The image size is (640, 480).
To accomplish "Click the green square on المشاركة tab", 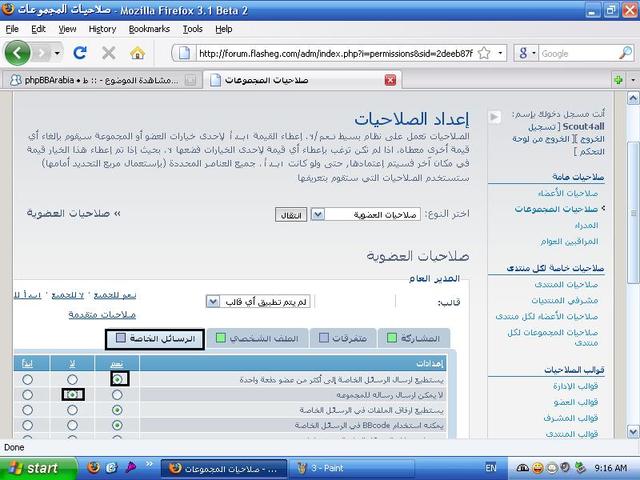I will (x=392, y=338).
